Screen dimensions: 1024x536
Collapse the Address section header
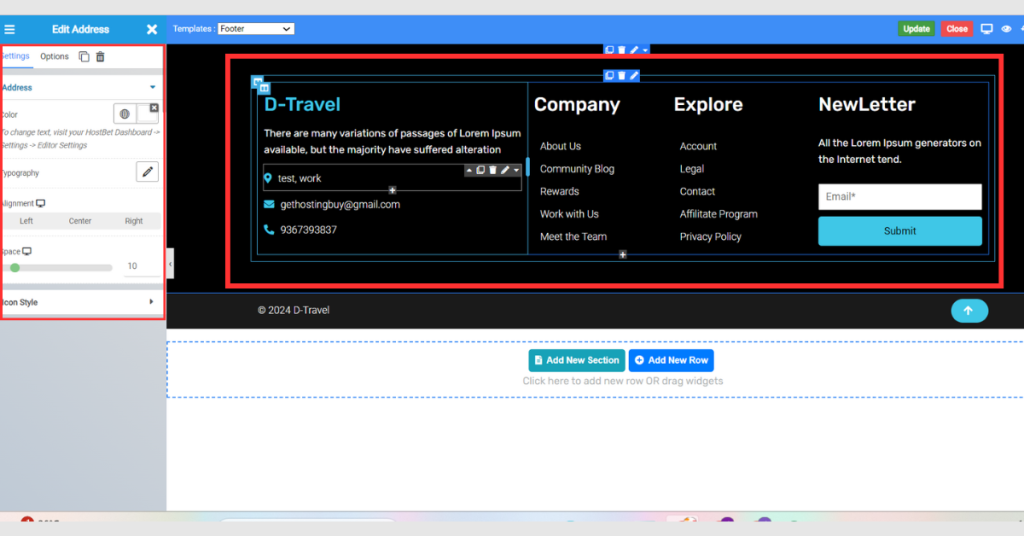click(x=80, y=87)
